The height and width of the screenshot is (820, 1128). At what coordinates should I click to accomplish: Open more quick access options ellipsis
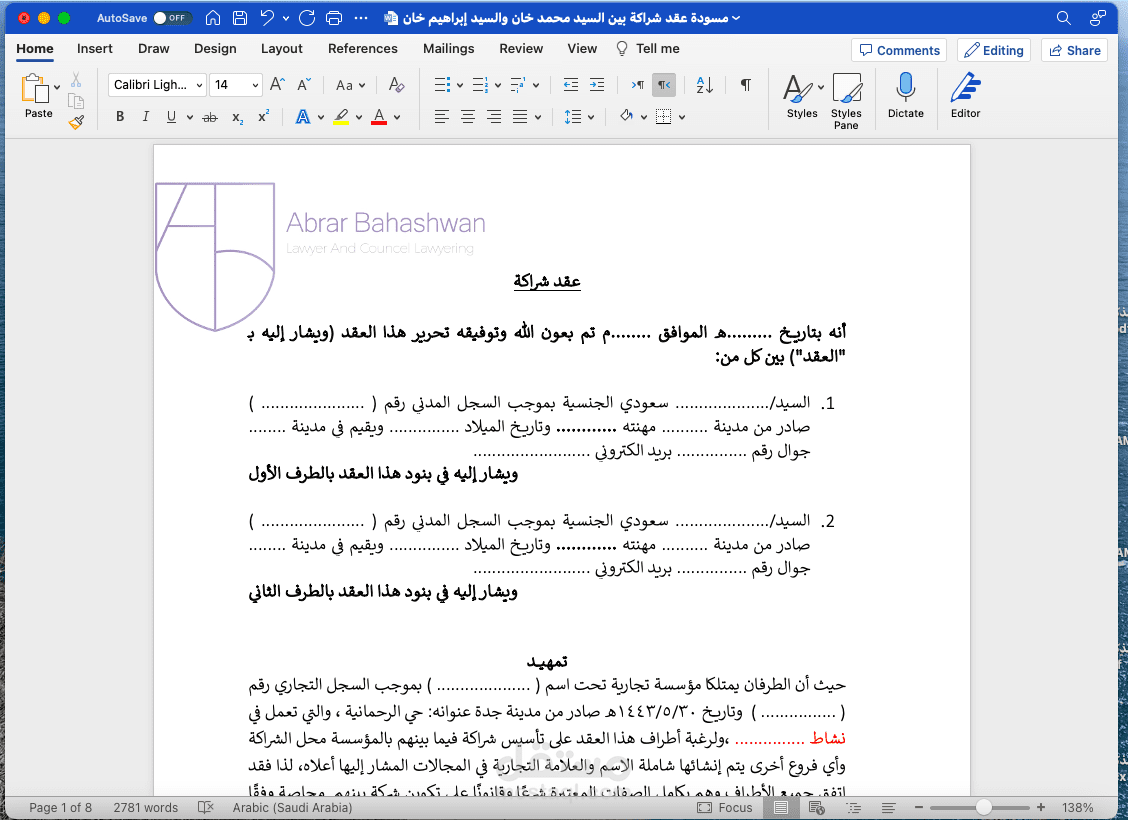[x=361, y=18]
